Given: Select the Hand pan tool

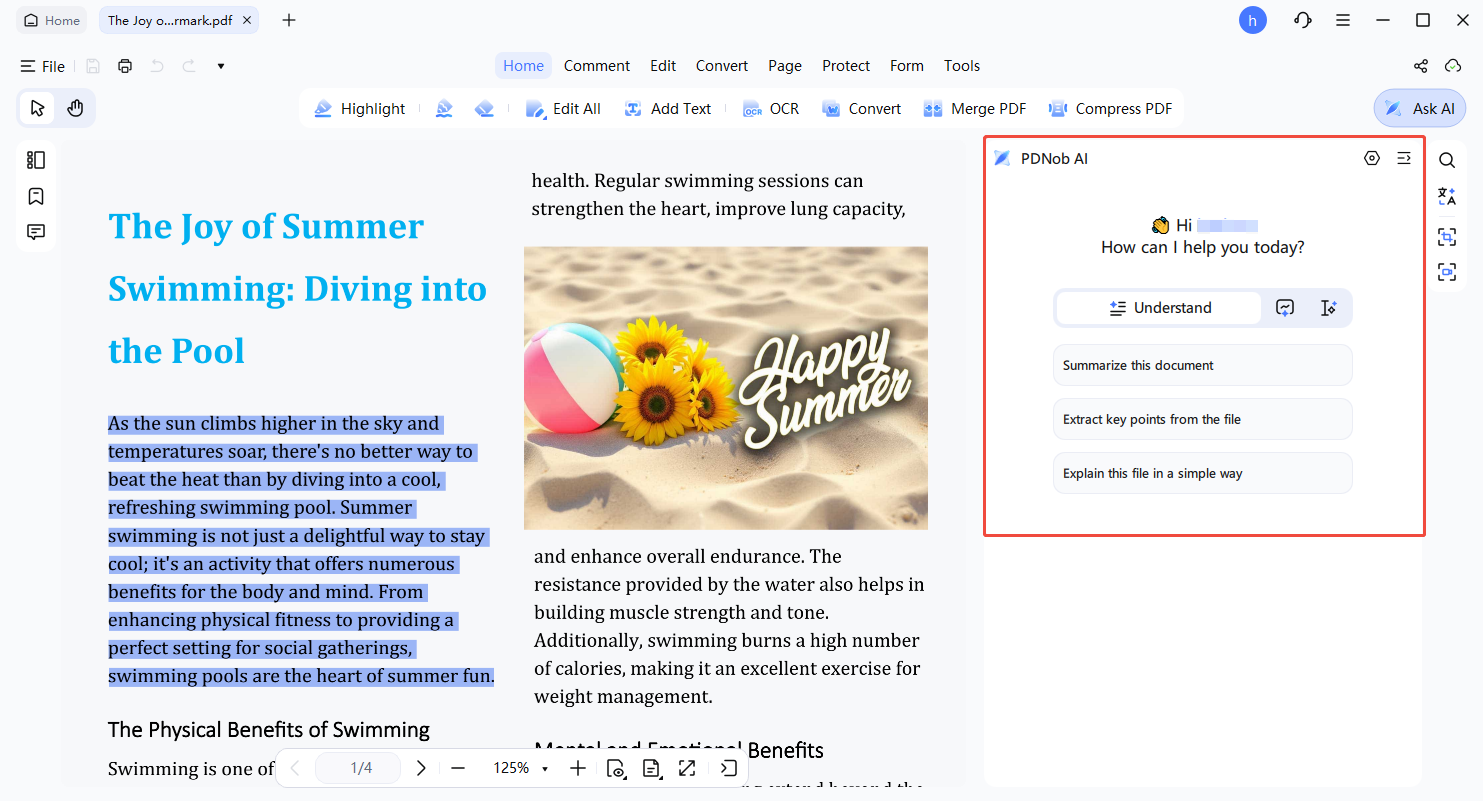Looking at the screenshot, I should pyautogui.click(x=76, y=107).
